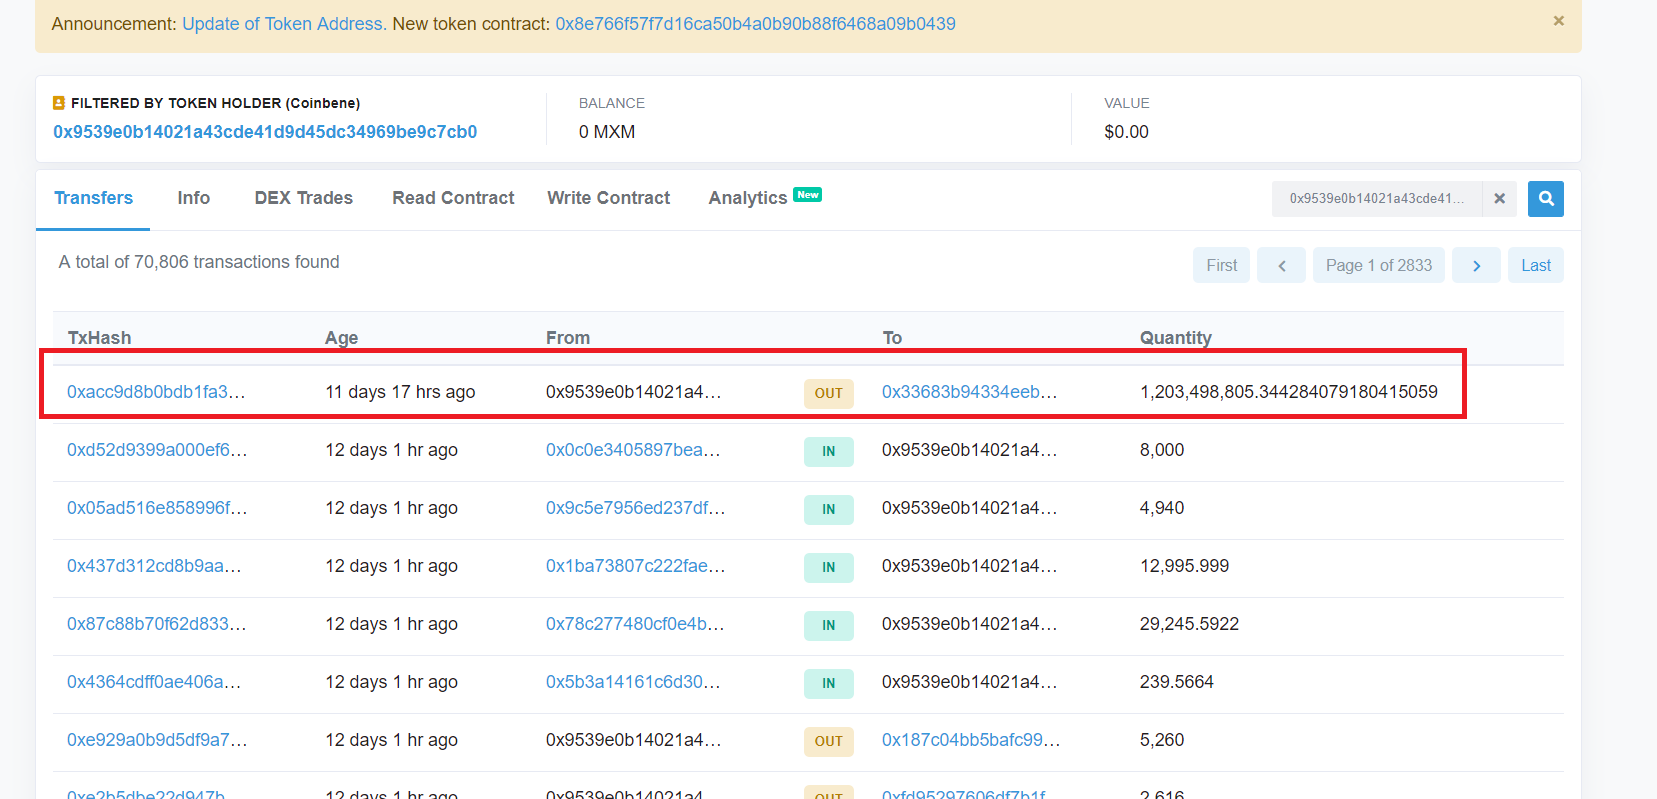The image size is (1657, 799).
Task: Click the address filter search field
Action: tap(1376, 199)
